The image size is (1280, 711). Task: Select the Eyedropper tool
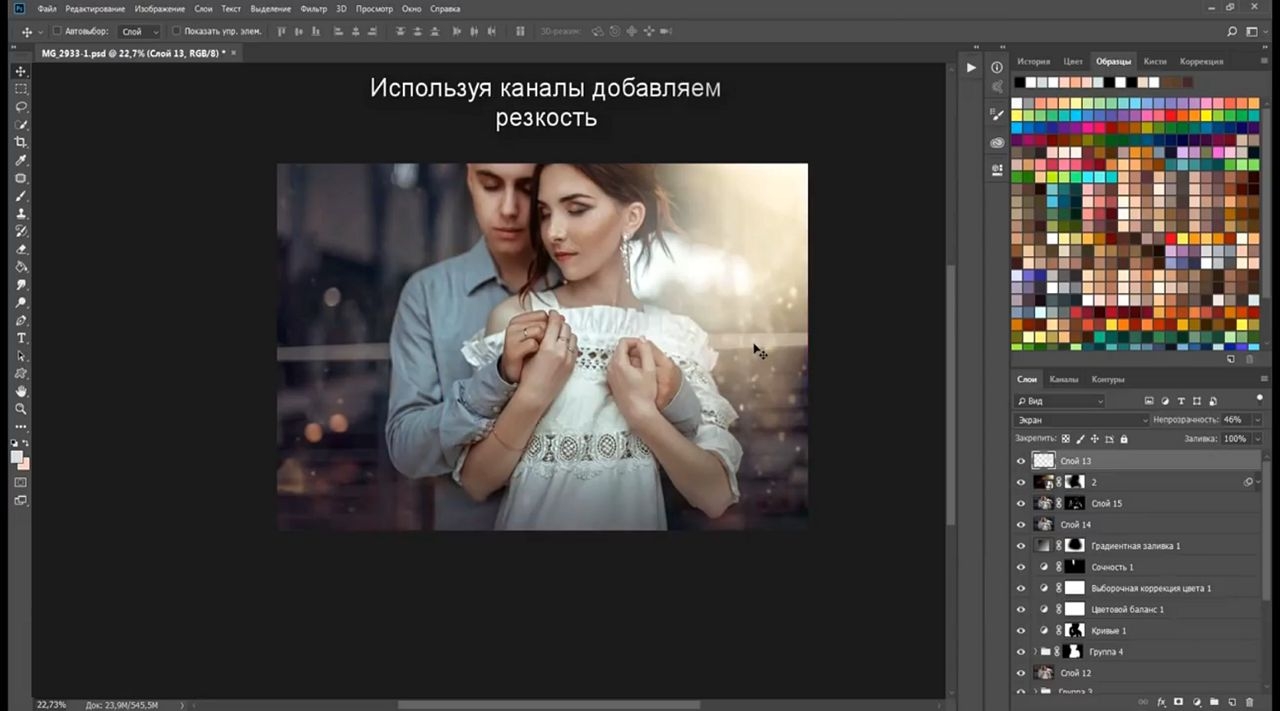(x=21, y=161)
